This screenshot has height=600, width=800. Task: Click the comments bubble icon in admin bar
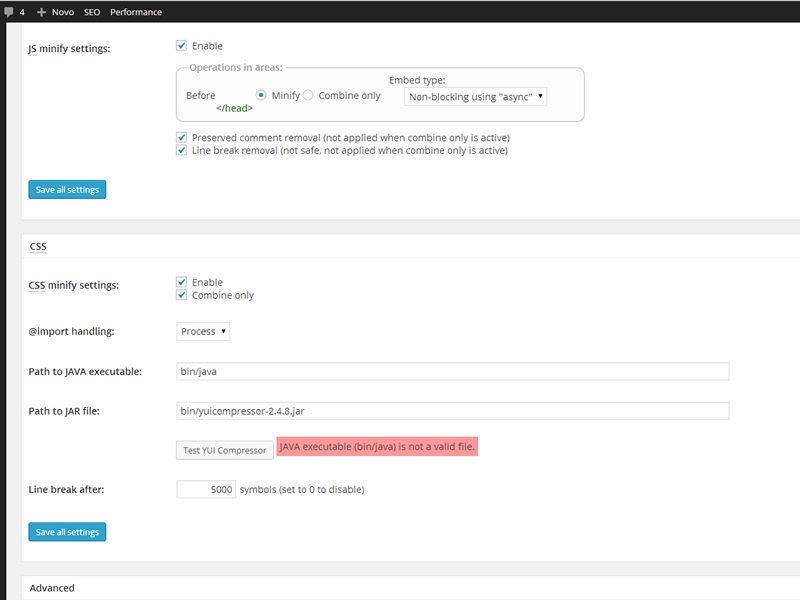[x=8, y=12]
